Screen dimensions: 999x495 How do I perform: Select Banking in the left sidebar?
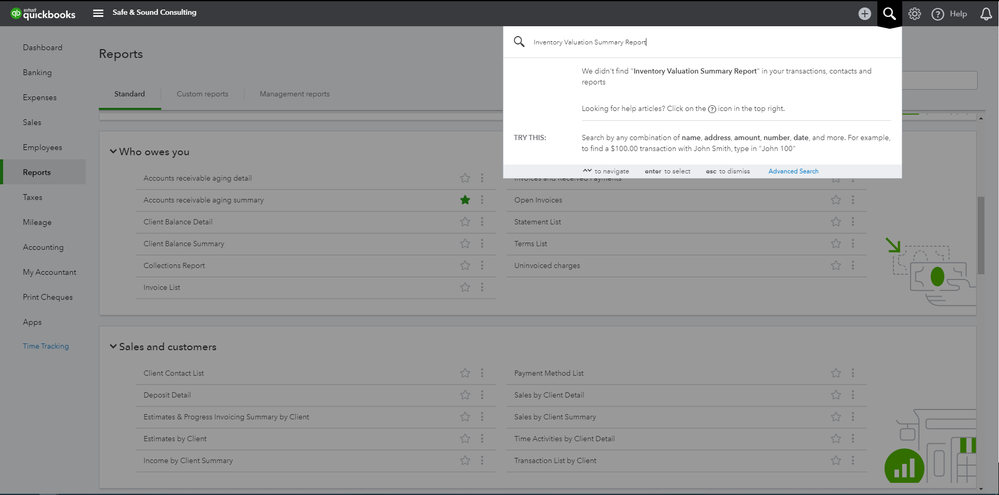(37, 73)
